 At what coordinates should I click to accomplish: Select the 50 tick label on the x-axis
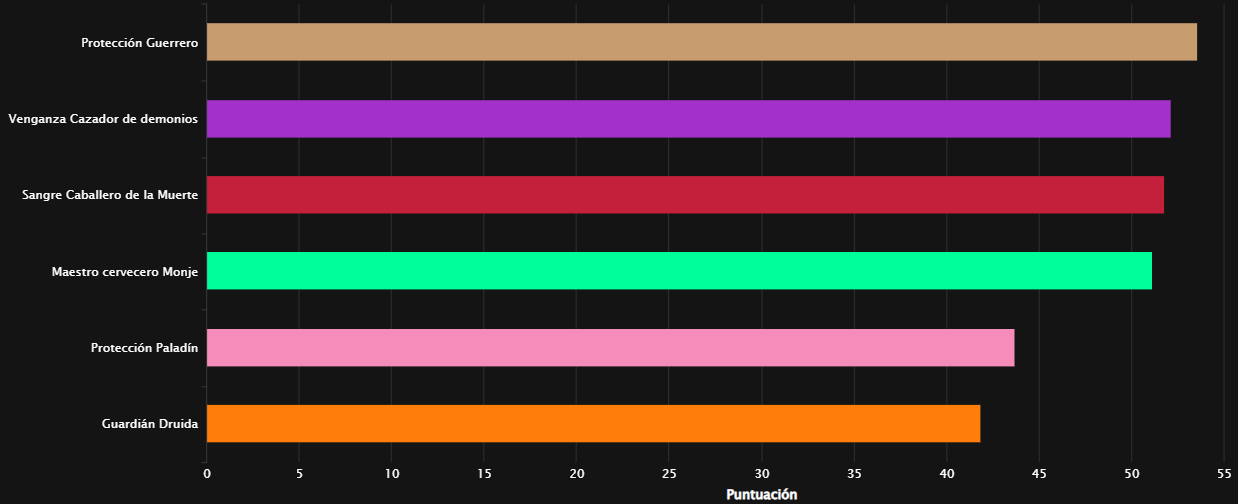click(x=1132, y=473)
